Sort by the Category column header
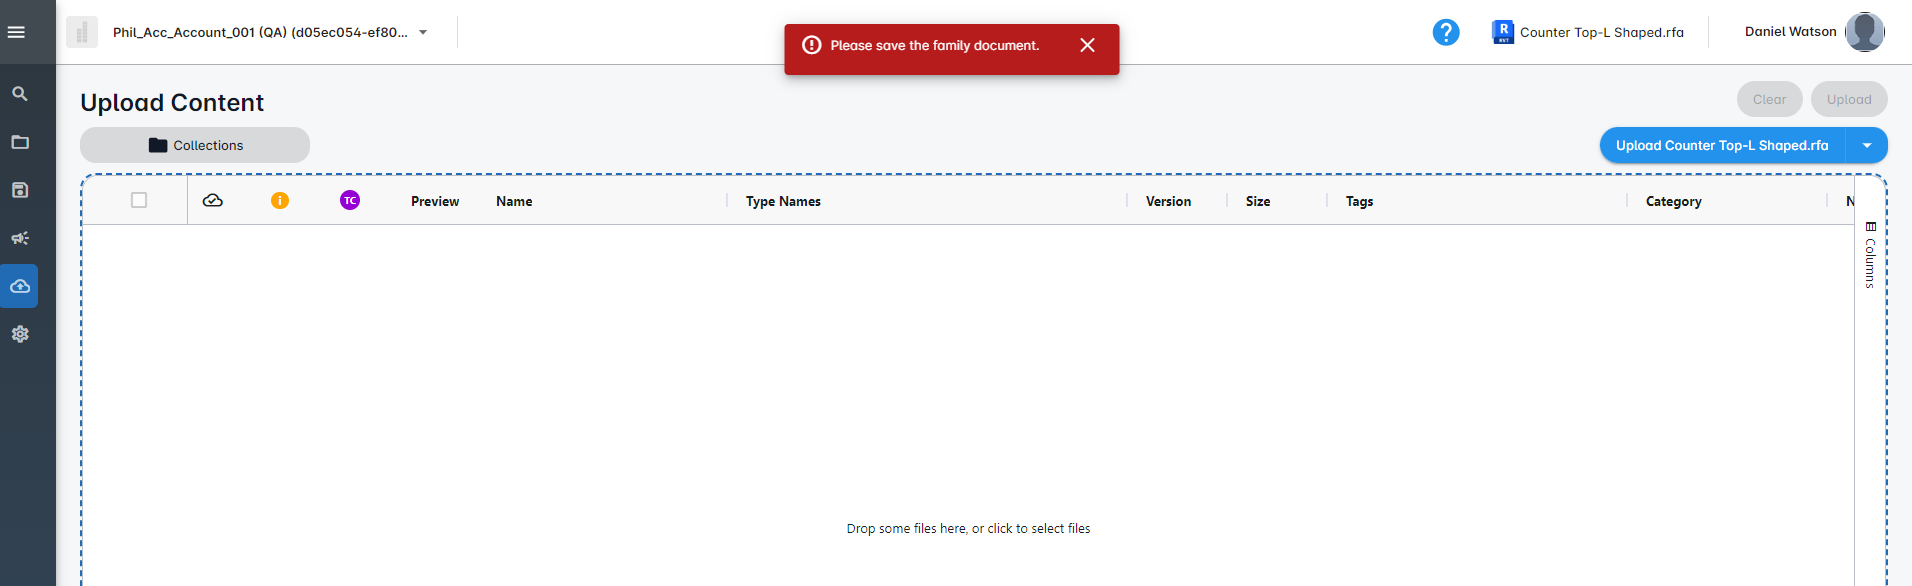The height and width of the screenshot is (586, 1912). [1673, 201]
